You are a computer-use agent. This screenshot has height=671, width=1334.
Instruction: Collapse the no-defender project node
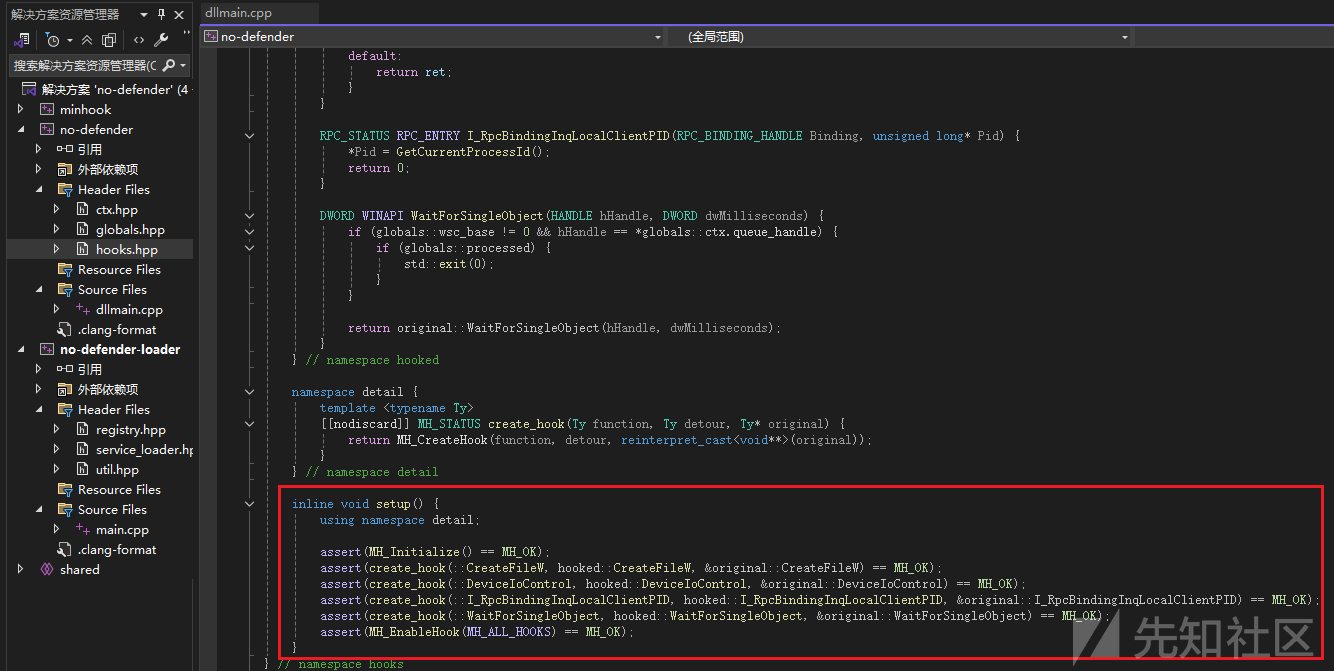point(21,129)
